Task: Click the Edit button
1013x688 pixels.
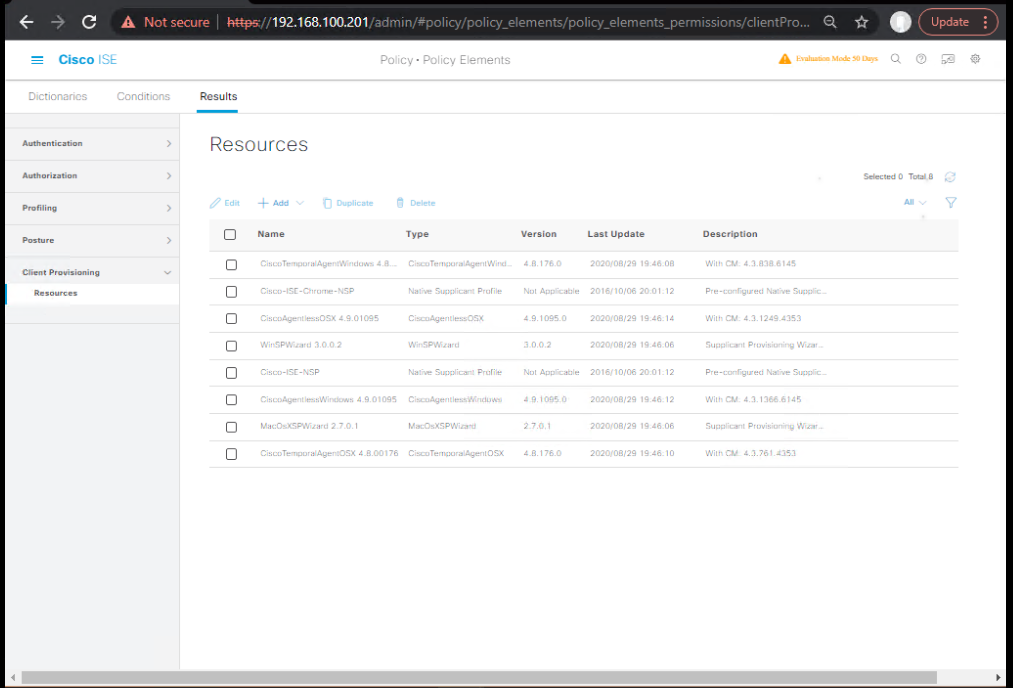Action: pos(225,203)
